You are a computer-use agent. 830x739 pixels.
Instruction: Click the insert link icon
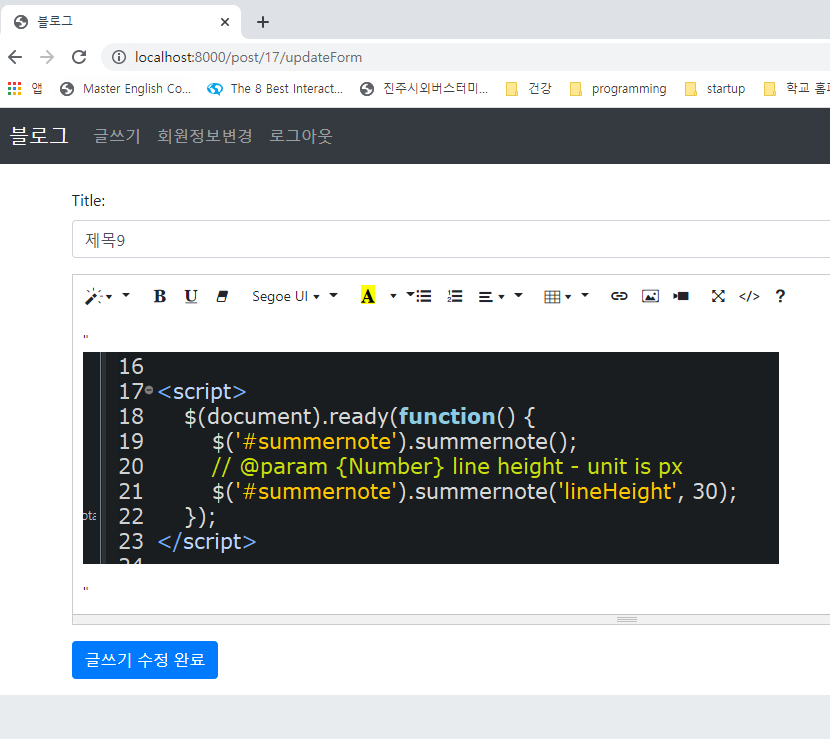point(619,296)
